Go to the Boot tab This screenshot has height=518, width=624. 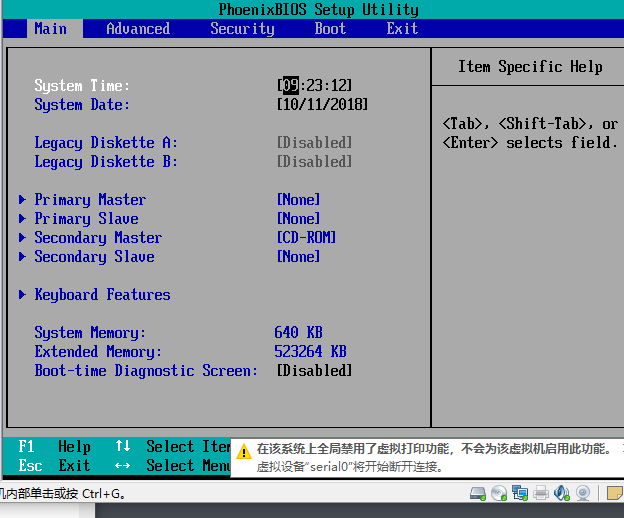pos(330,29)
